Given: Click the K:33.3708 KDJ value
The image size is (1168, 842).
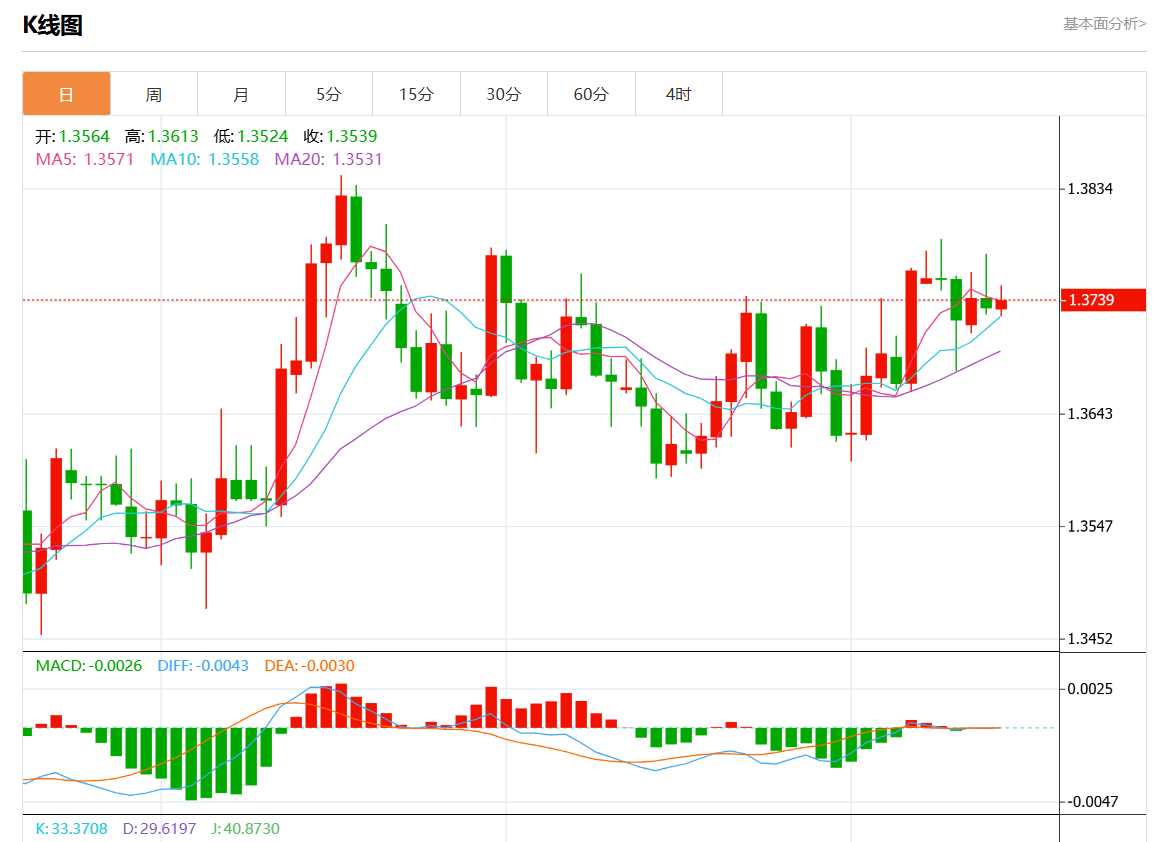Looking at the screenshot, I should point(72,829).
